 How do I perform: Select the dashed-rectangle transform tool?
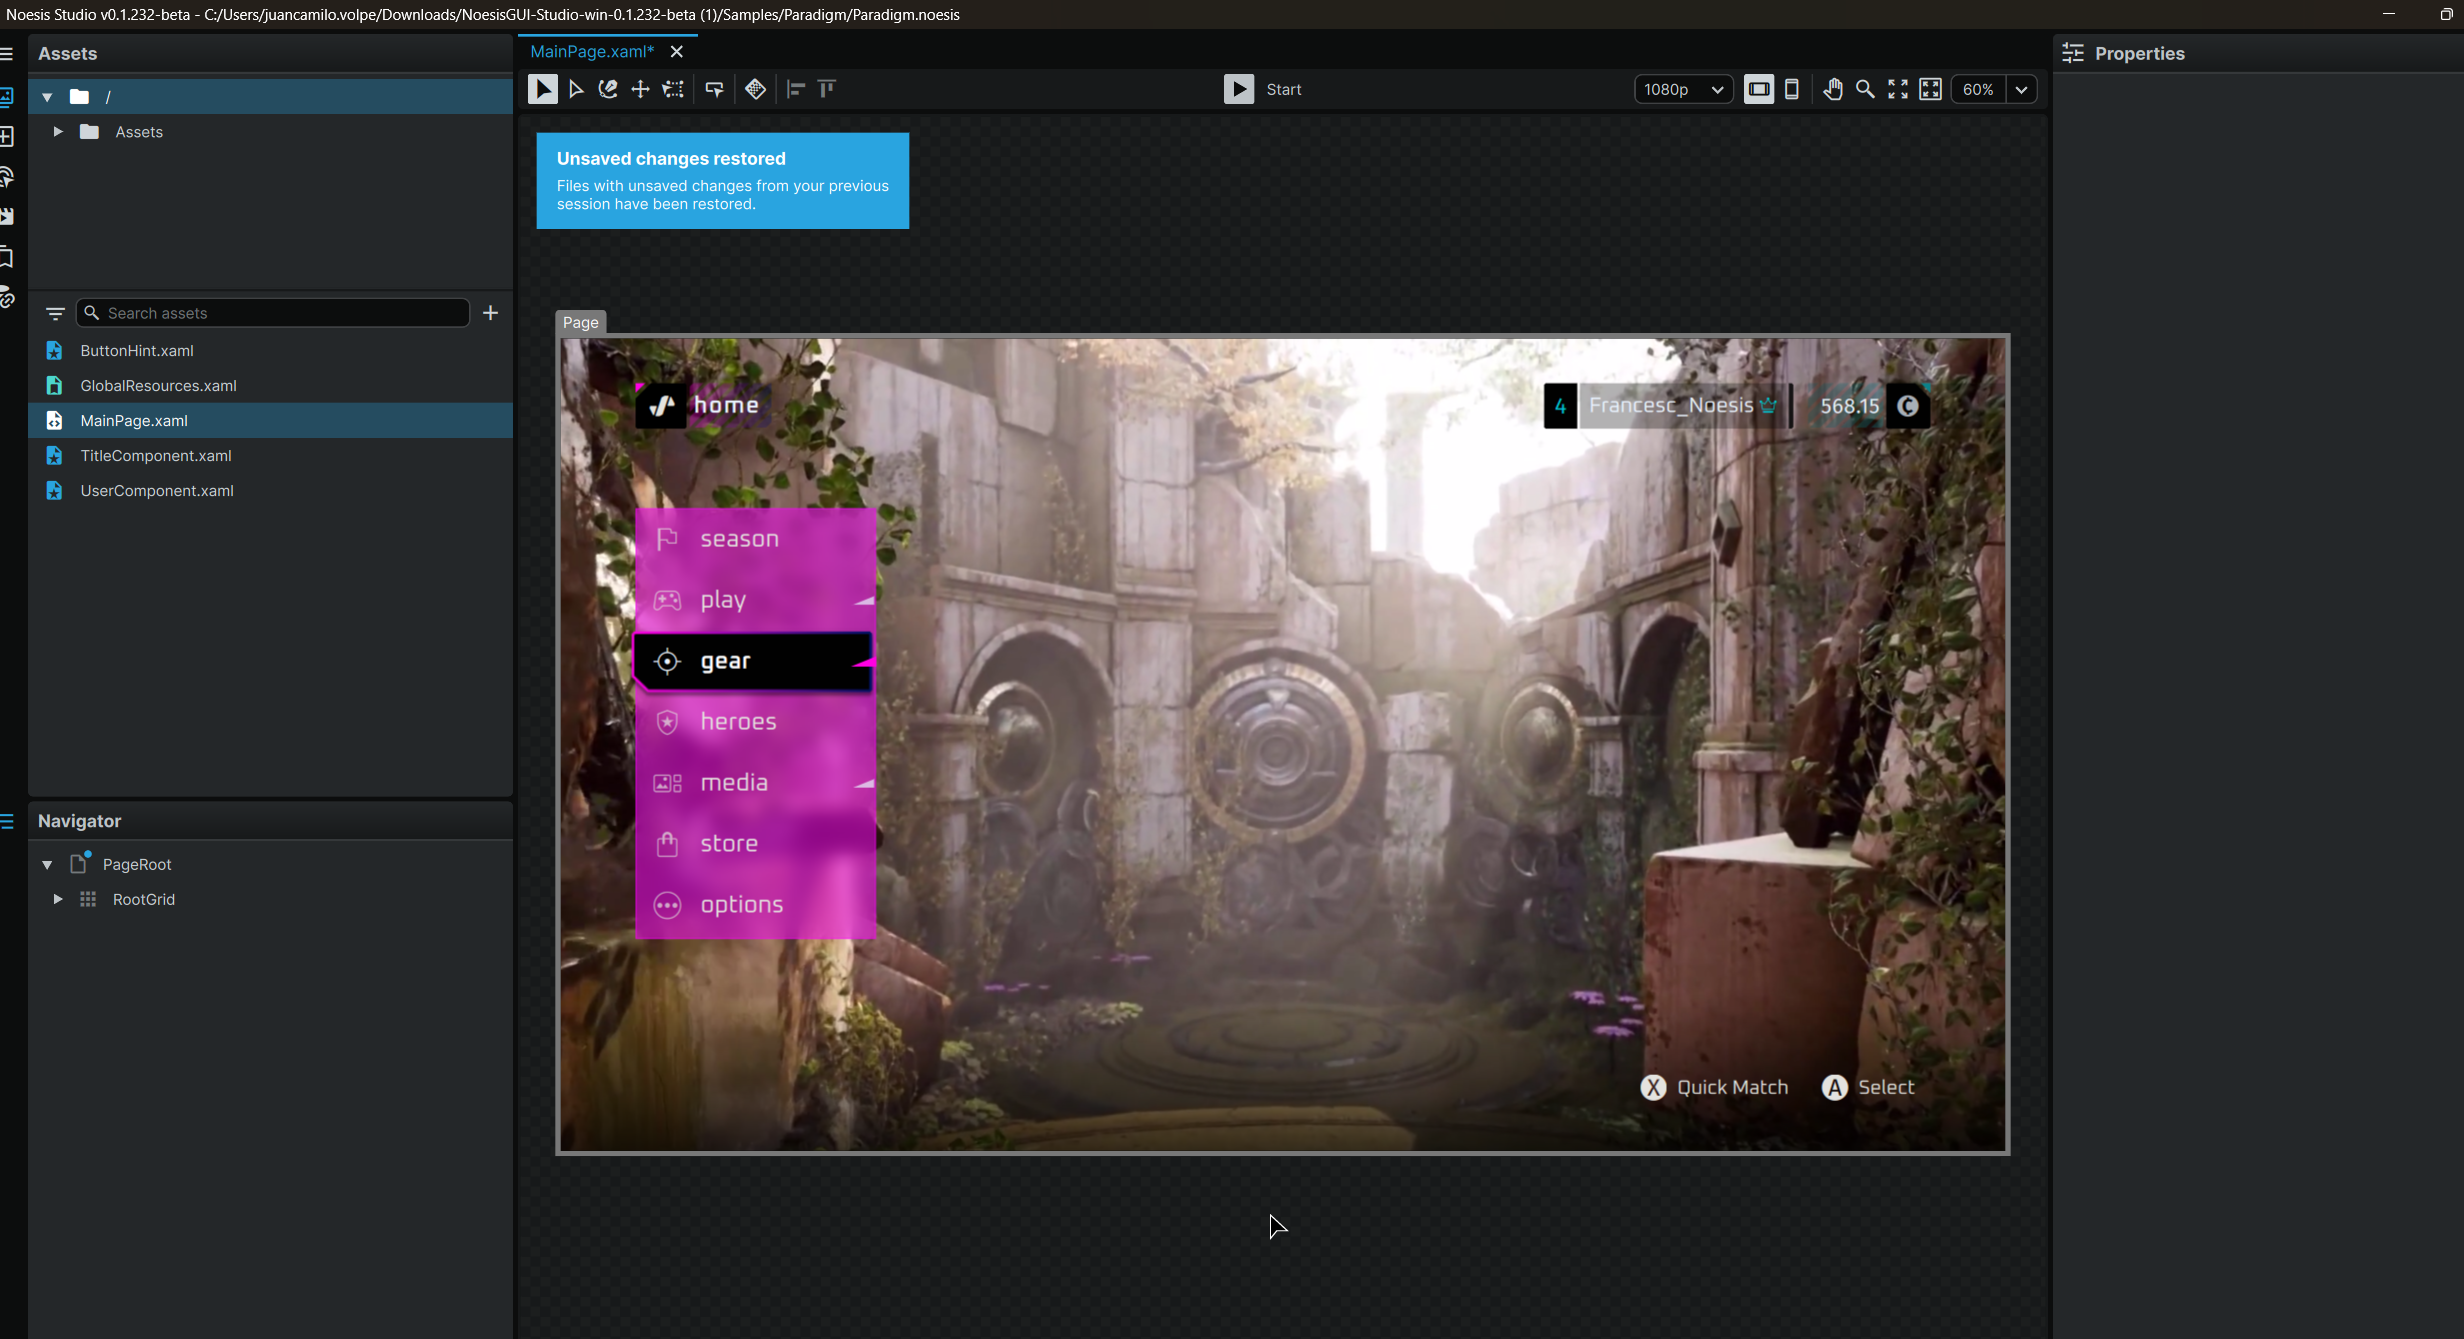[x=673, y=89]
